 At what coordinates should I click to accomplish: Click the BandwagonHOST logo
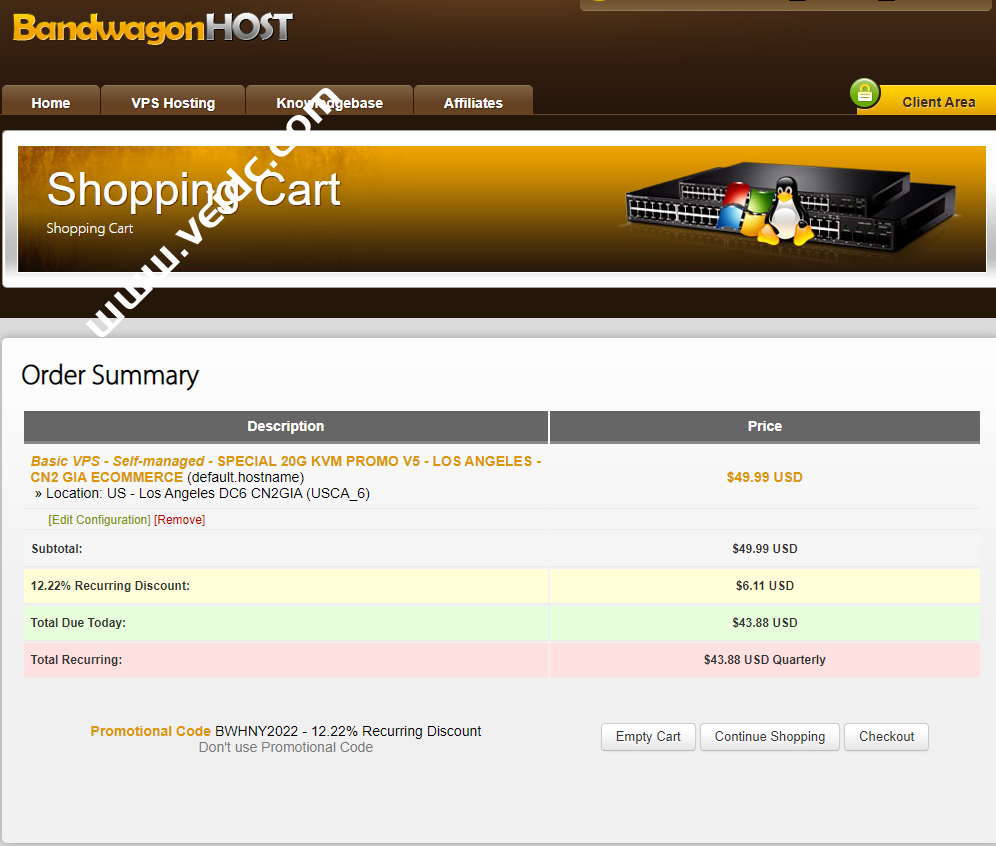[x=152, y=28]
